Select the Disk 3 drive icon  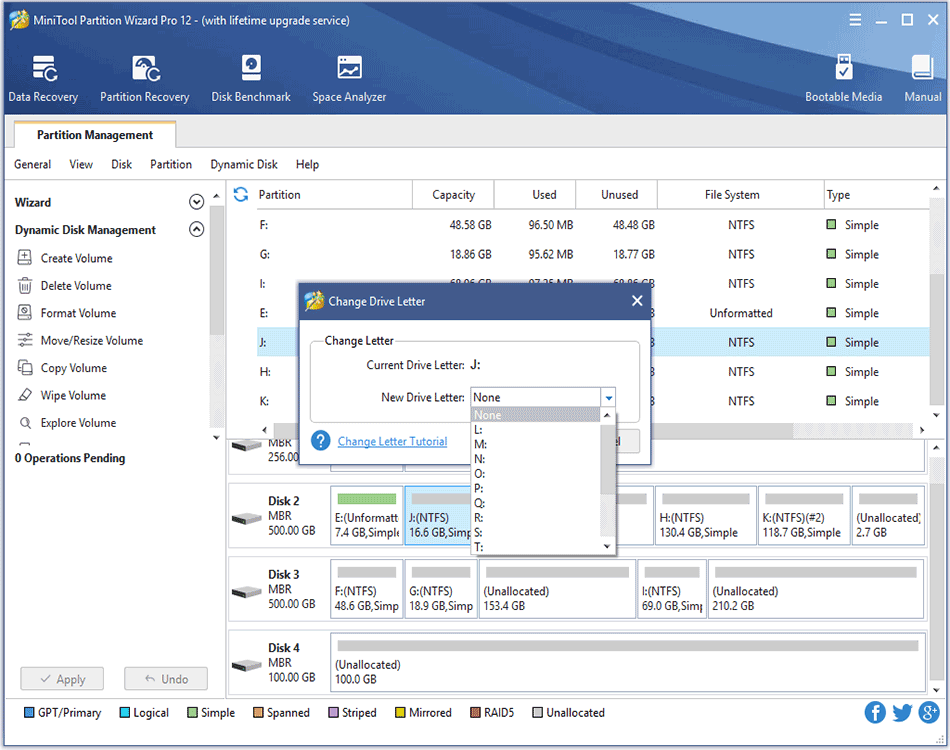click(247, 592)
